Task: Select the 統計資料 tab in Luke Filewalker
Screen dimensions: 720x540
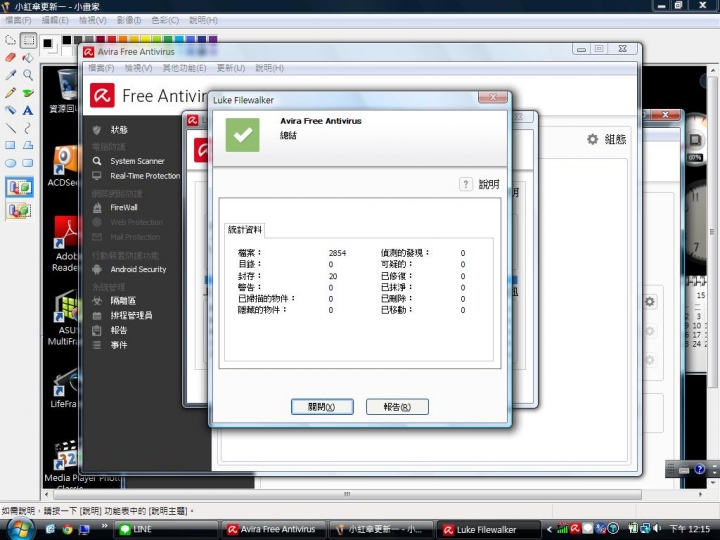Action: 245,230
